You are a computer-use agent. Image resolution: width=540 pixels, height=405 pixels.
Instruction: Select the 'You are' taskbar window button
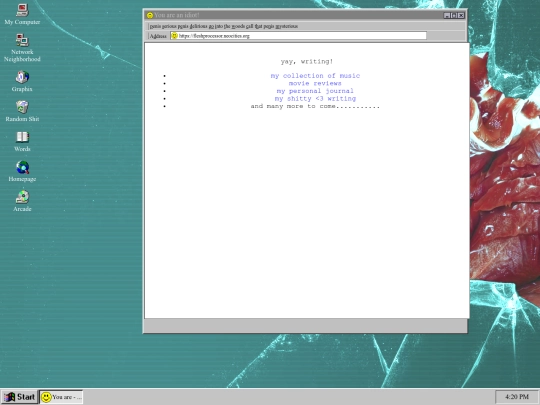click(61, 397)
